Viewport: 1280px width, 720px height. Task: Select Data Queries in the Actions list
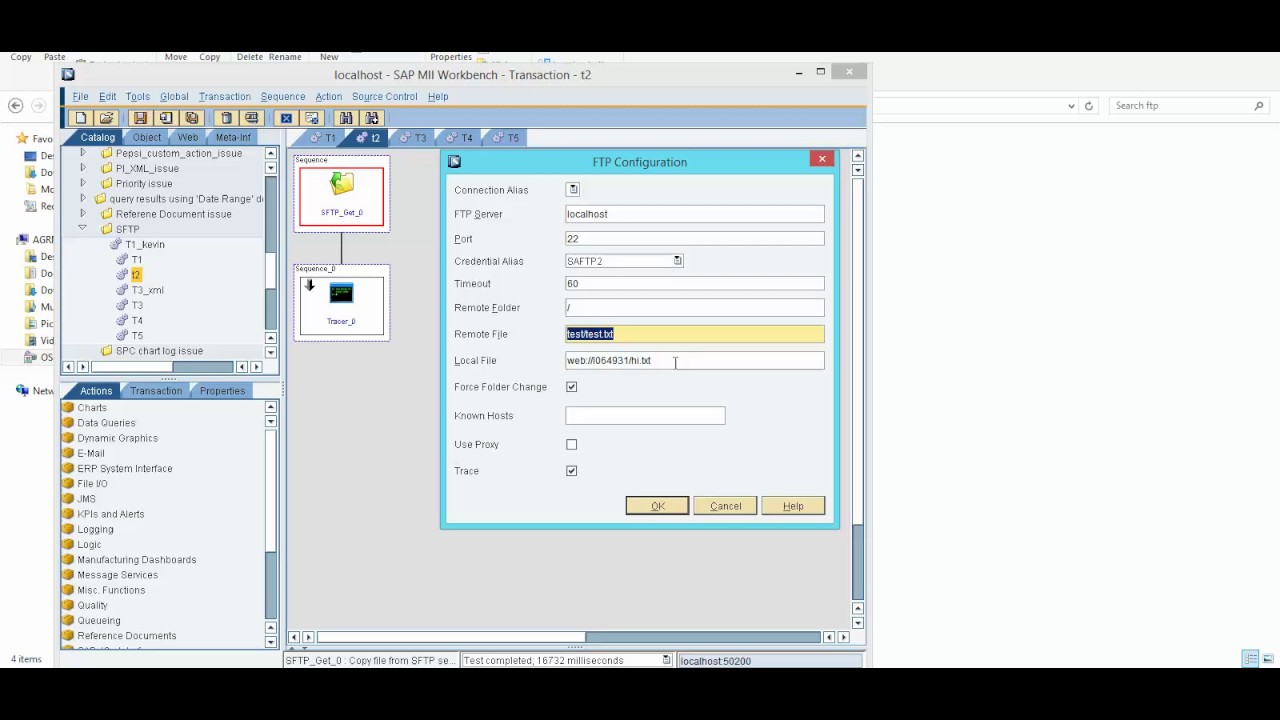pos(106,423)
